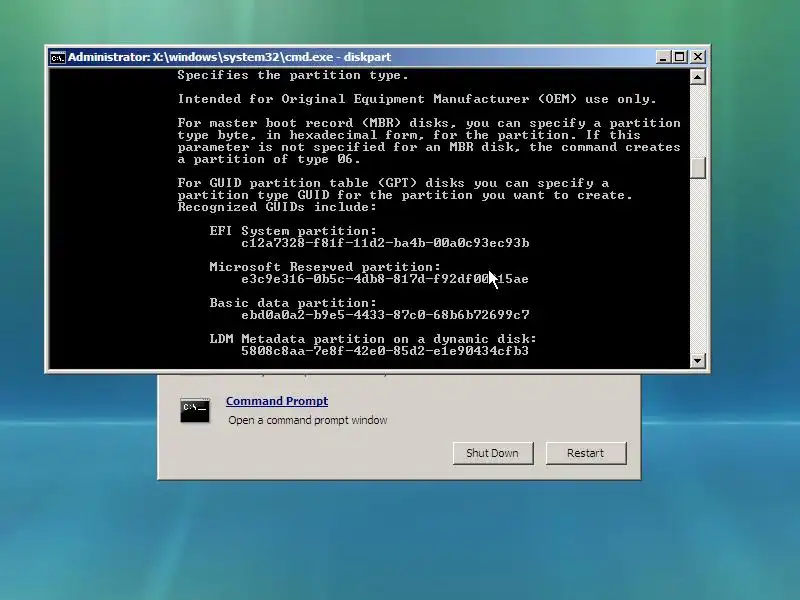This screenshot has width=800, height=600.
Task: Click the cmd.exe - diskpart window title text
Action: 230,57
